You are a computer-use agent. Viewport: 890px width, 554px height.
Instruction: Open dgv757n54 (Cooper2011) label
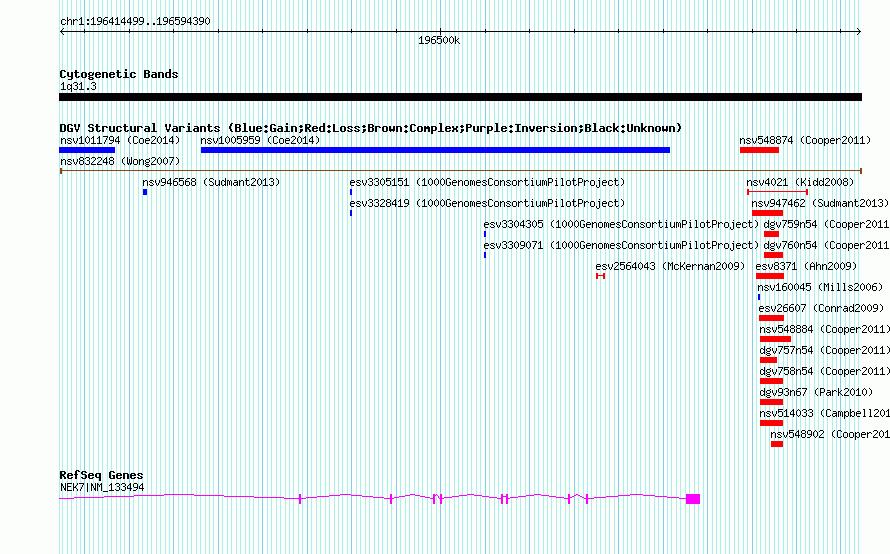(x=825, y=350)
